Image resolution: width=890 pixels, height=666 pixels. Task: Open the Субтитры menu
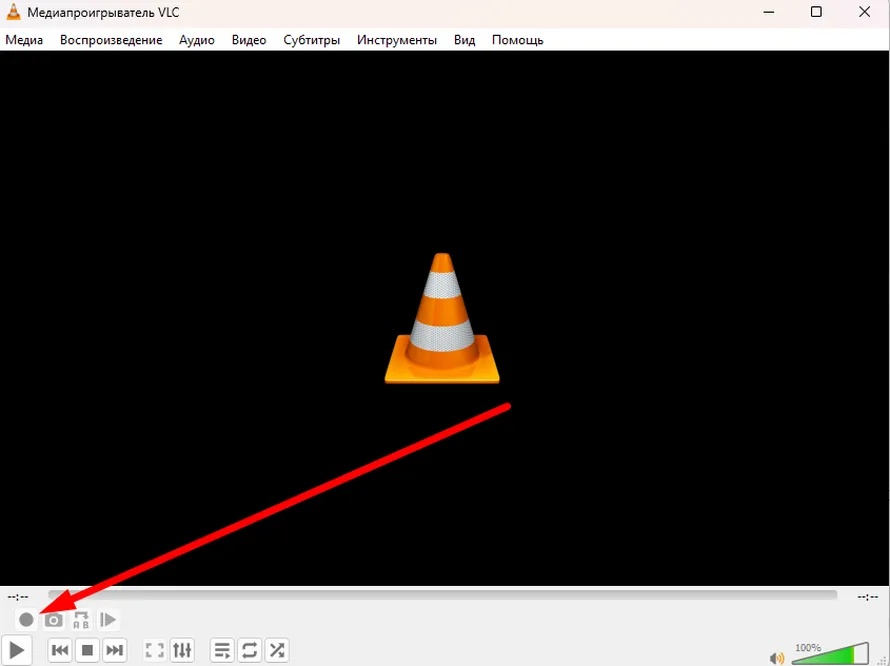[x=312, y=40]
